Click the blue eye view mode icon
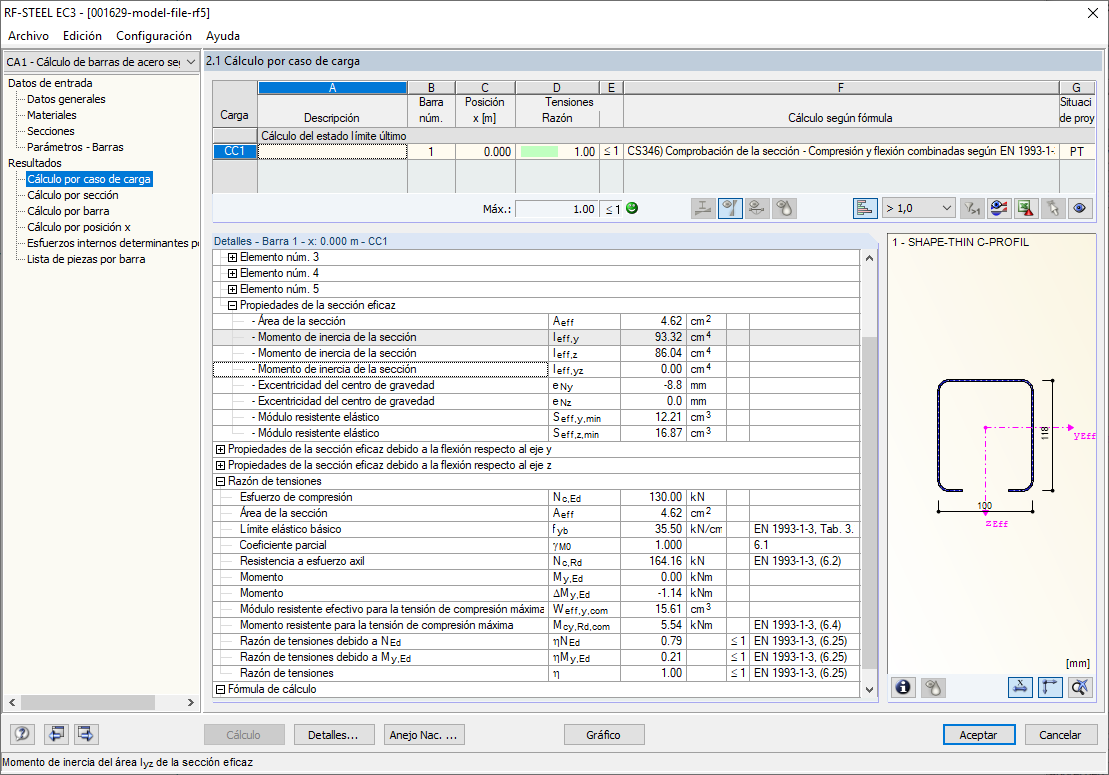1109x775 pixels. pyautogui.click(x=1080, y=209)
